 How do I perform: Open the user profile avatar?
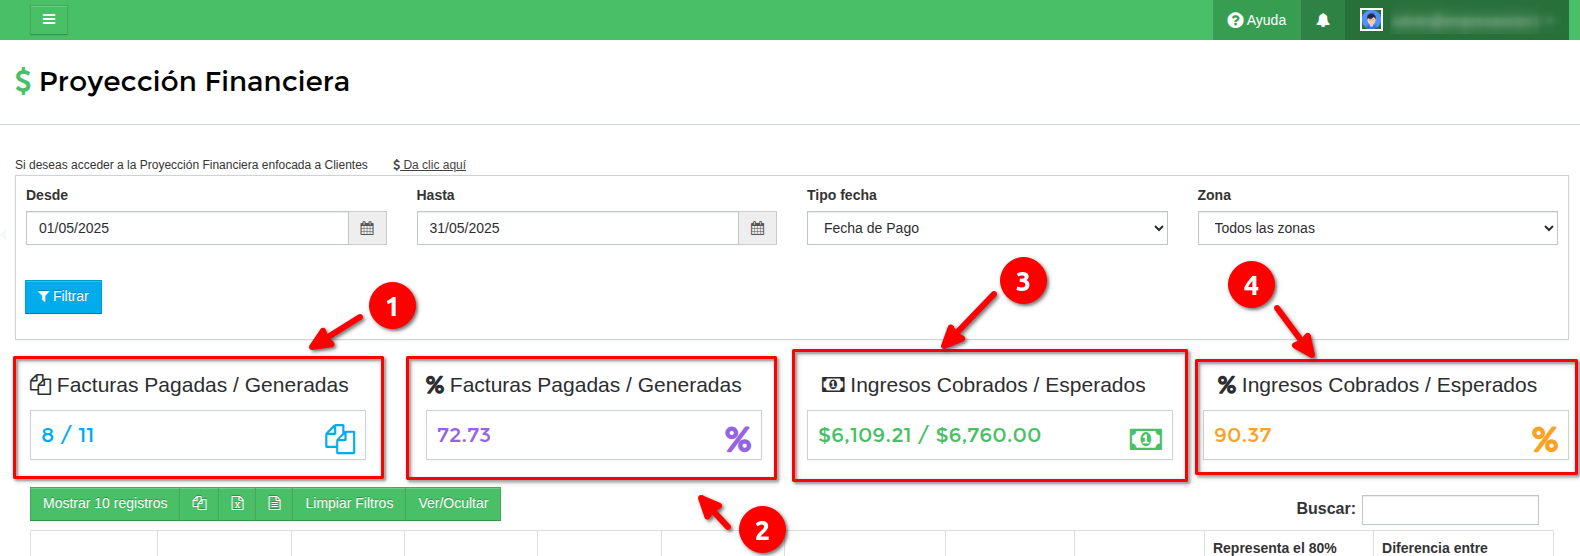pos(1371,20)
